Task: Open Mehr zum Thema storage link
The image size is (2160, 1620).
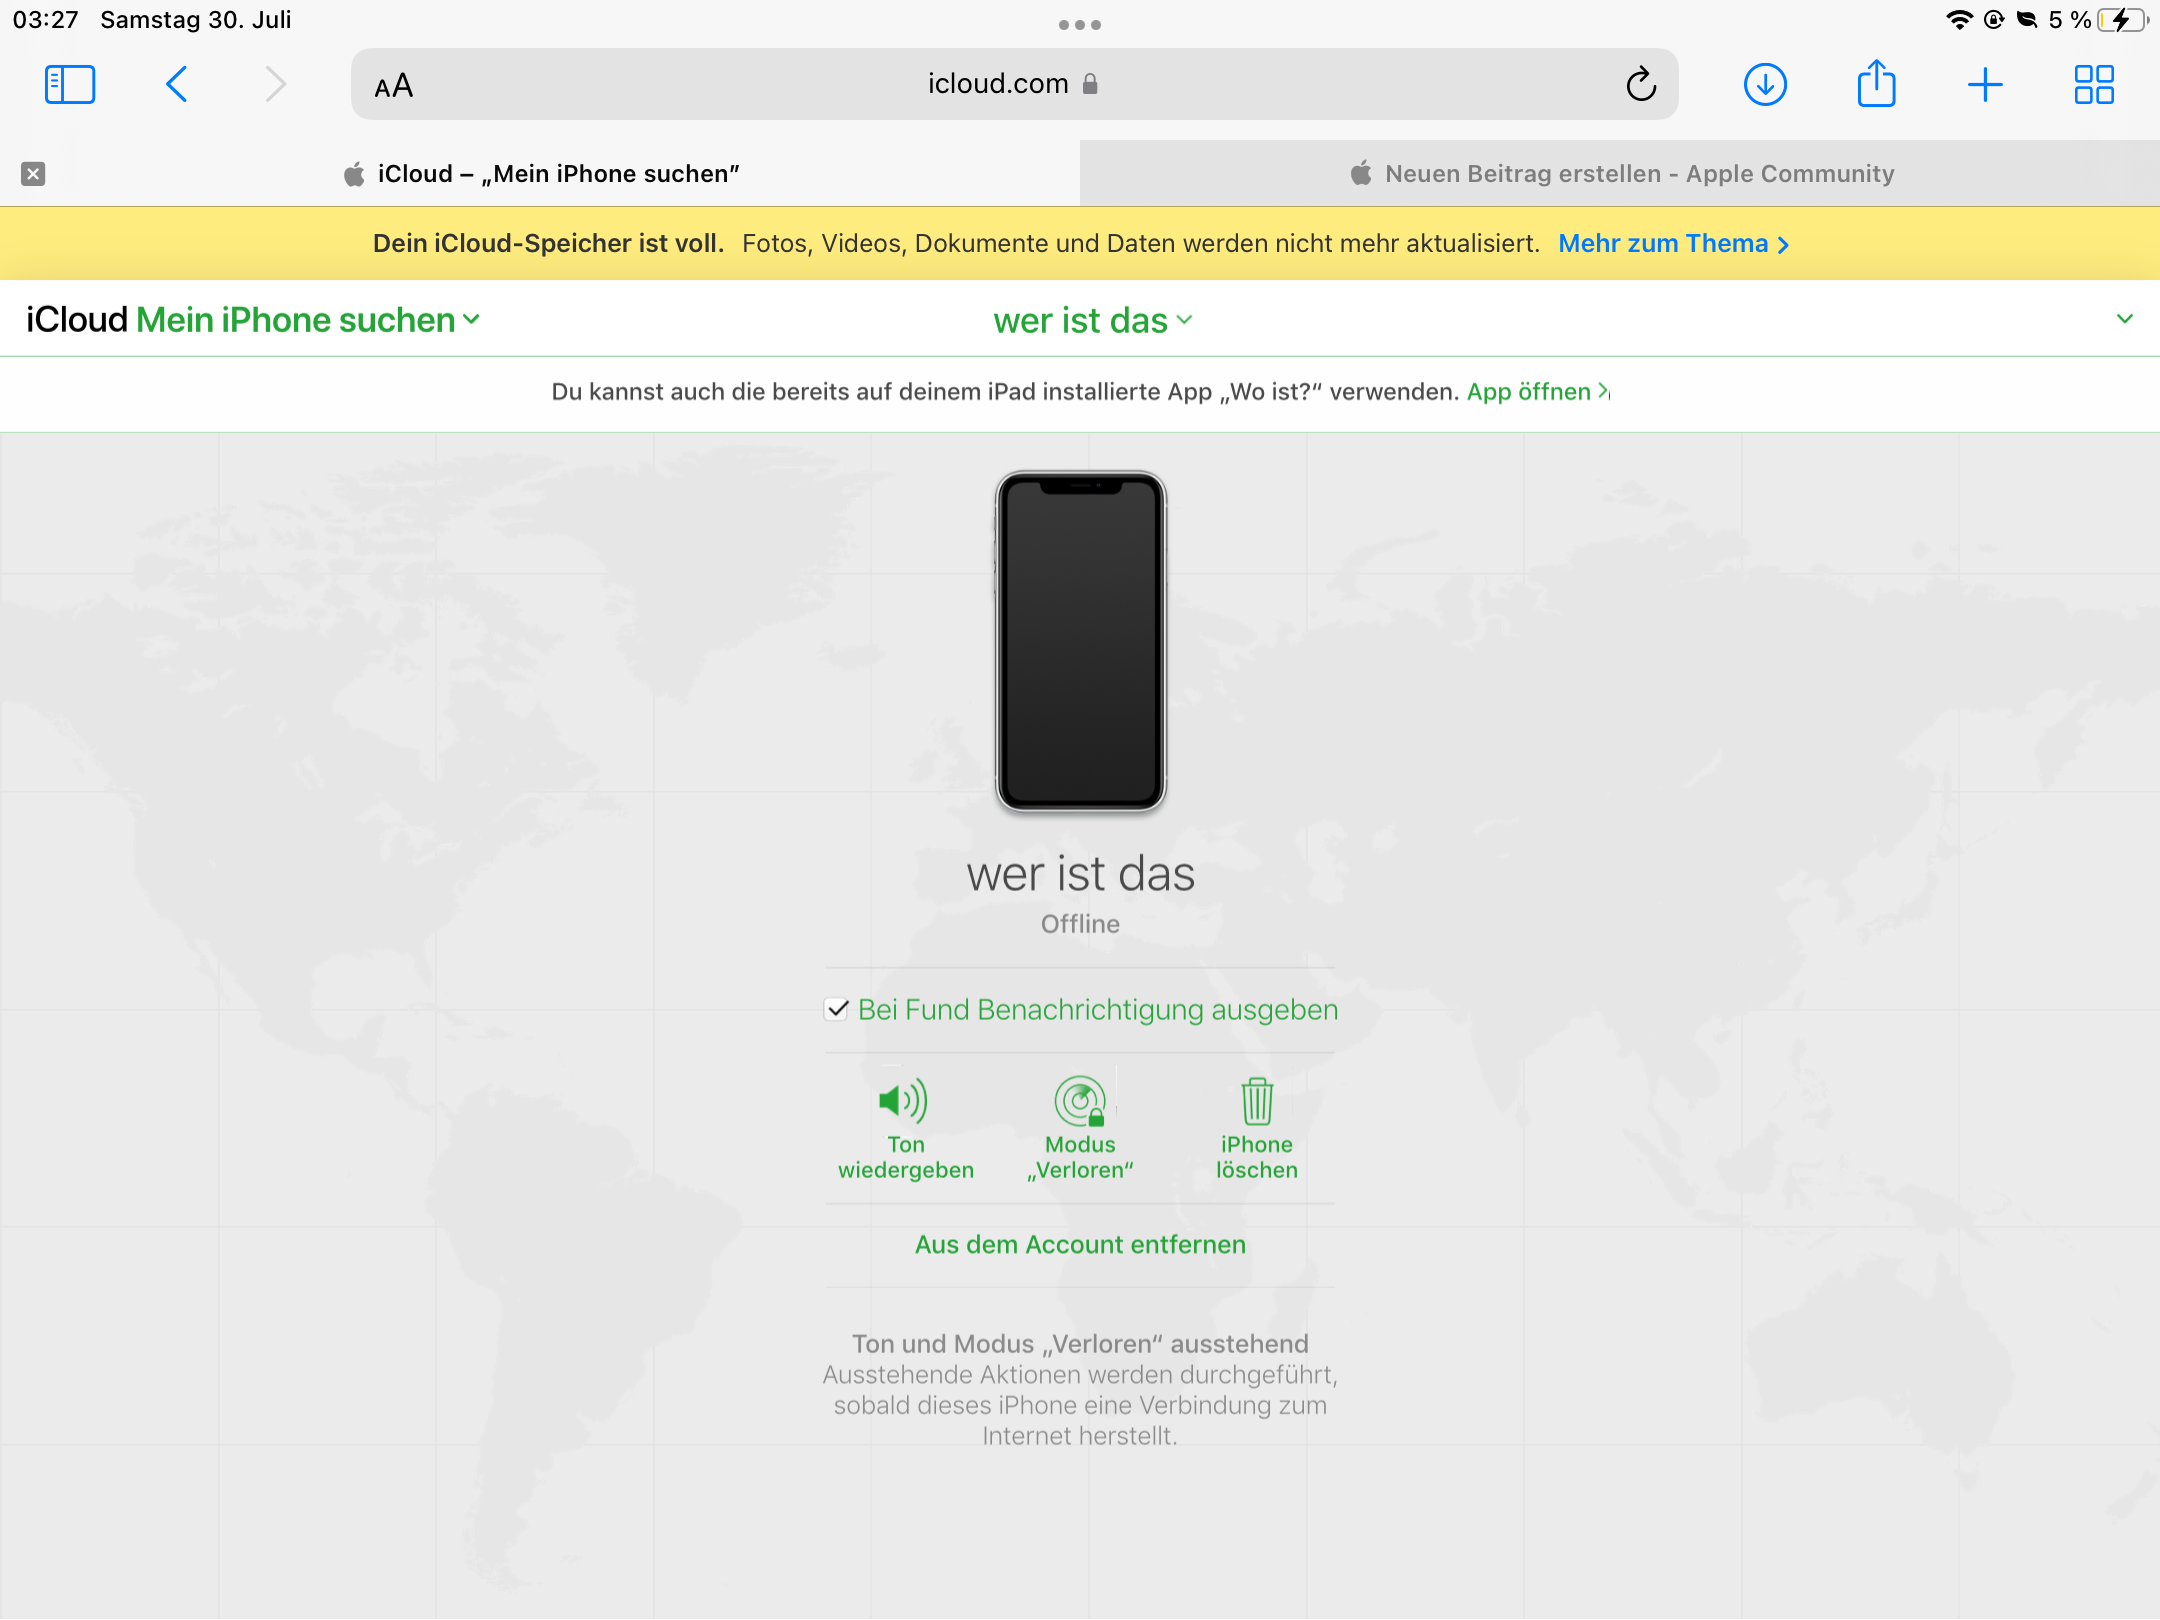Action: coord(1672,244)
